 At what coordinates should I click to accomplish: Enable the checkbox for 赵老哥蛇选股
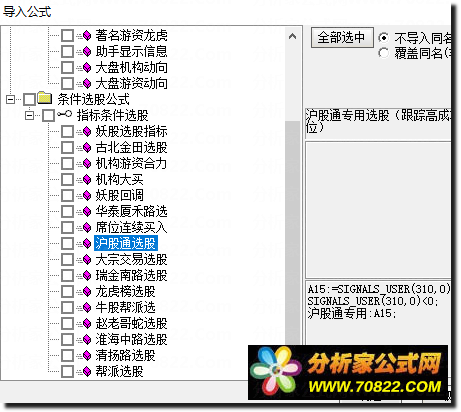(67, 323)
